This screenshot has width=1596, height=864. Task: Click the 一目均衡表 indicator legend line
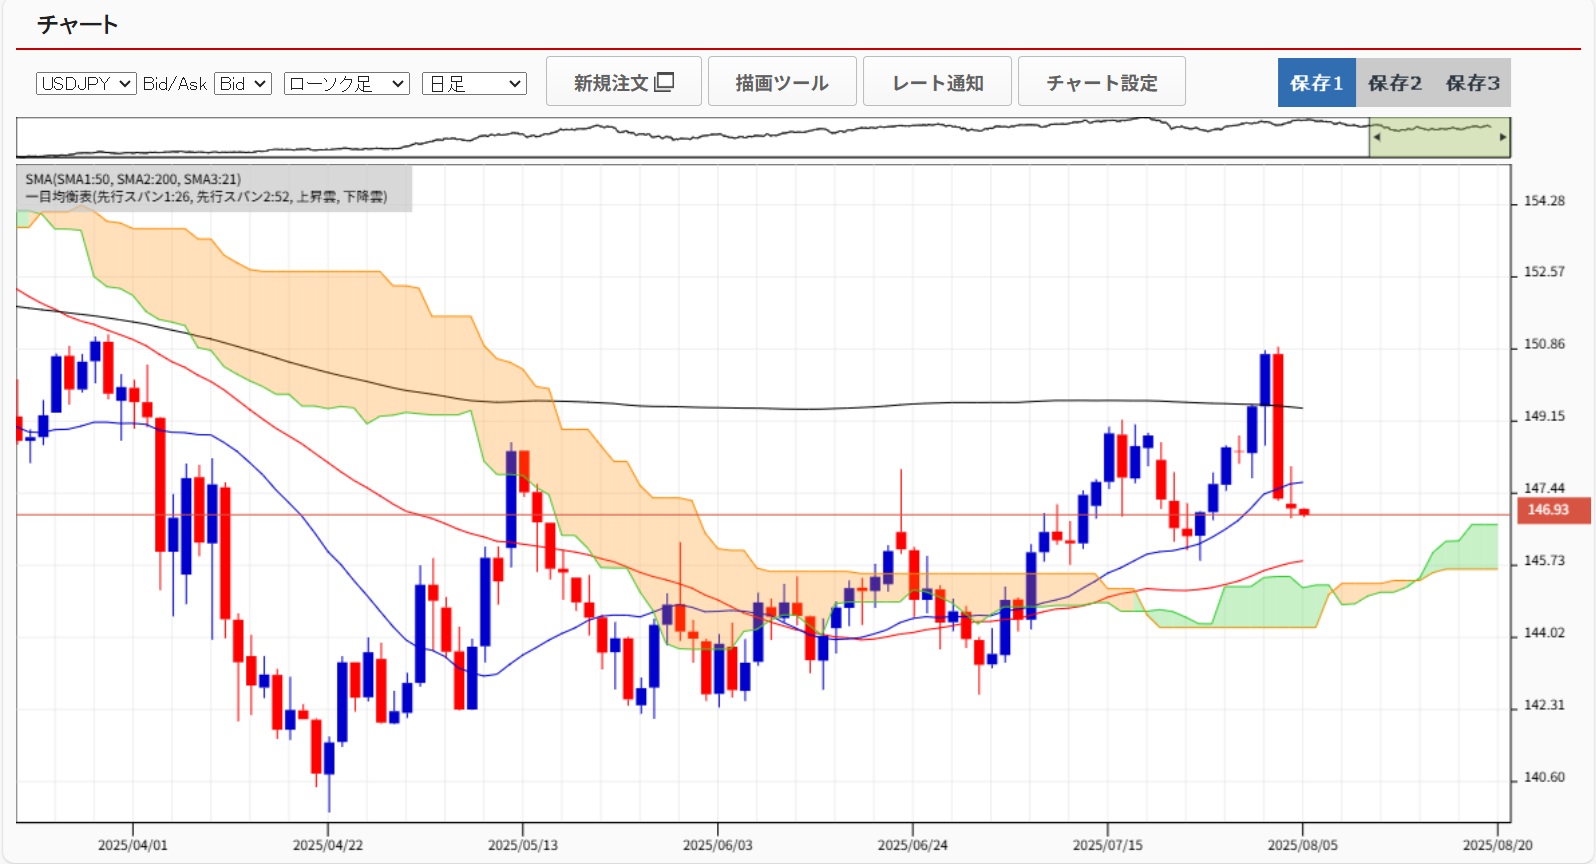coord(206,197)
